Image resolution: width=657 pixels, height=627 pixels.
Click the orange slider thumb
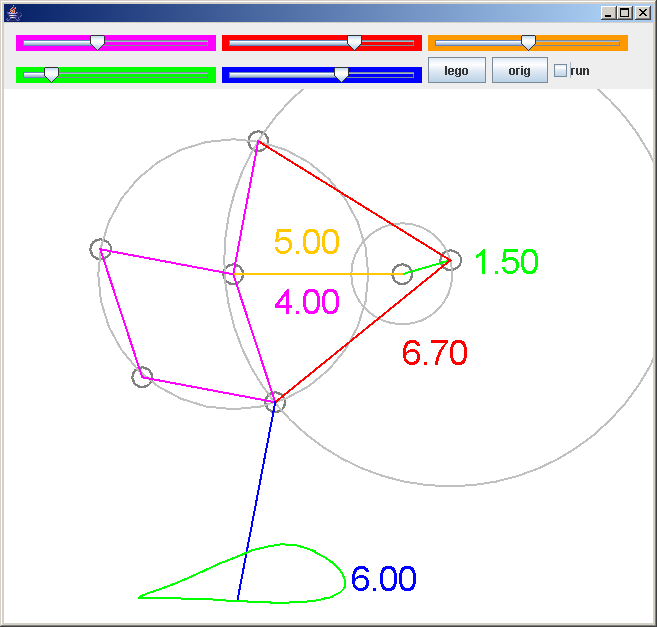point(528,43)
